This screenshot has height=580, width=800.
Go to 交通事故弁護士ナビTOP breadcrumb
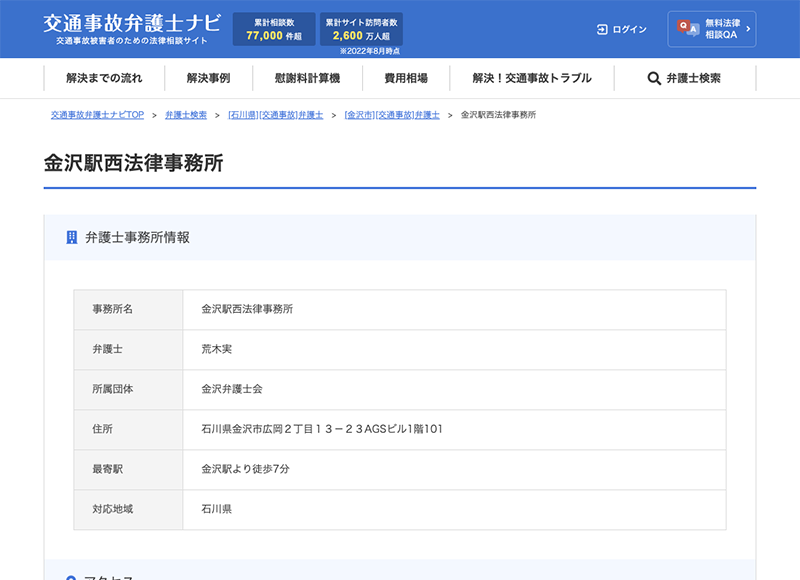pyautogui.click(x=97, y=115)
